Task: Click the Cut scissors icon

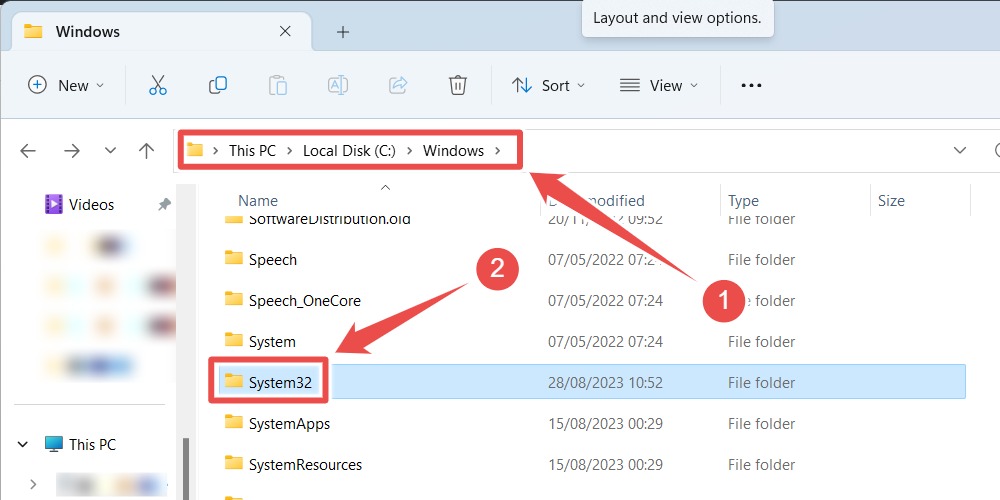Action: [x=158, y=85]
